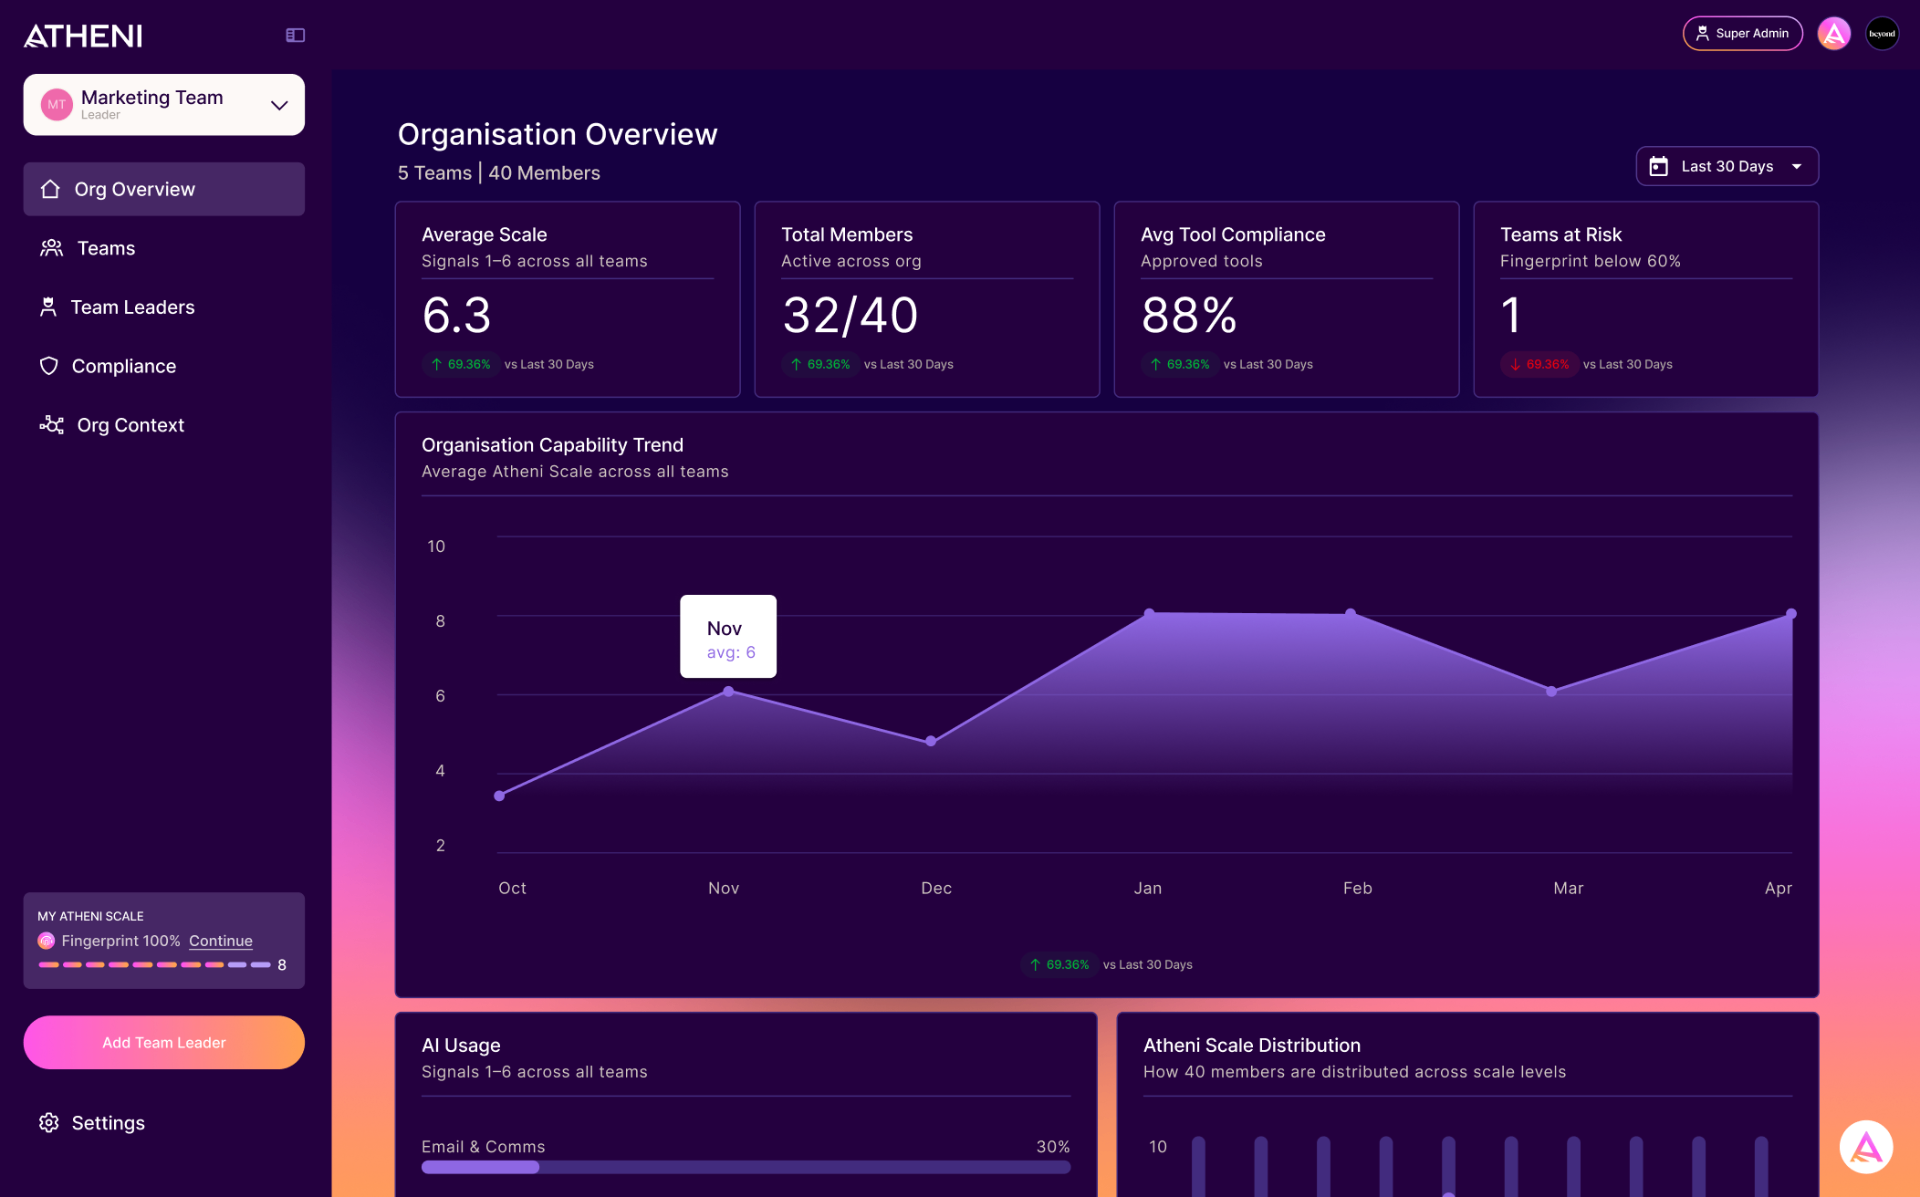
Task: Click the 6.3 average scale value
Action: coord(457,315)
